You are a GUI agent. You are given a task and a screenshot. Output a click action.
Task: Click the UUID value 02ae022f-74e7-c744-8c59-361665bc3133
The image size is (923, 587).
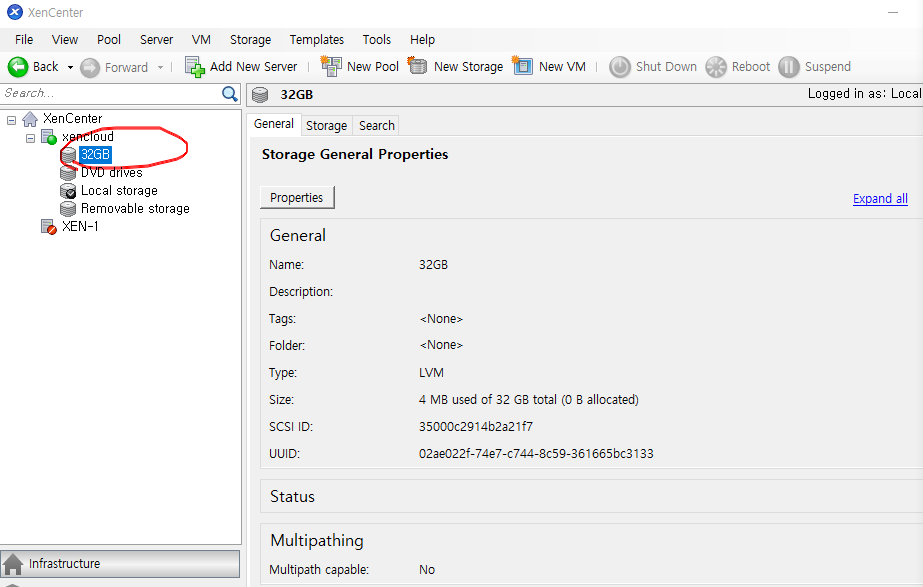click(x=536, y=454)
